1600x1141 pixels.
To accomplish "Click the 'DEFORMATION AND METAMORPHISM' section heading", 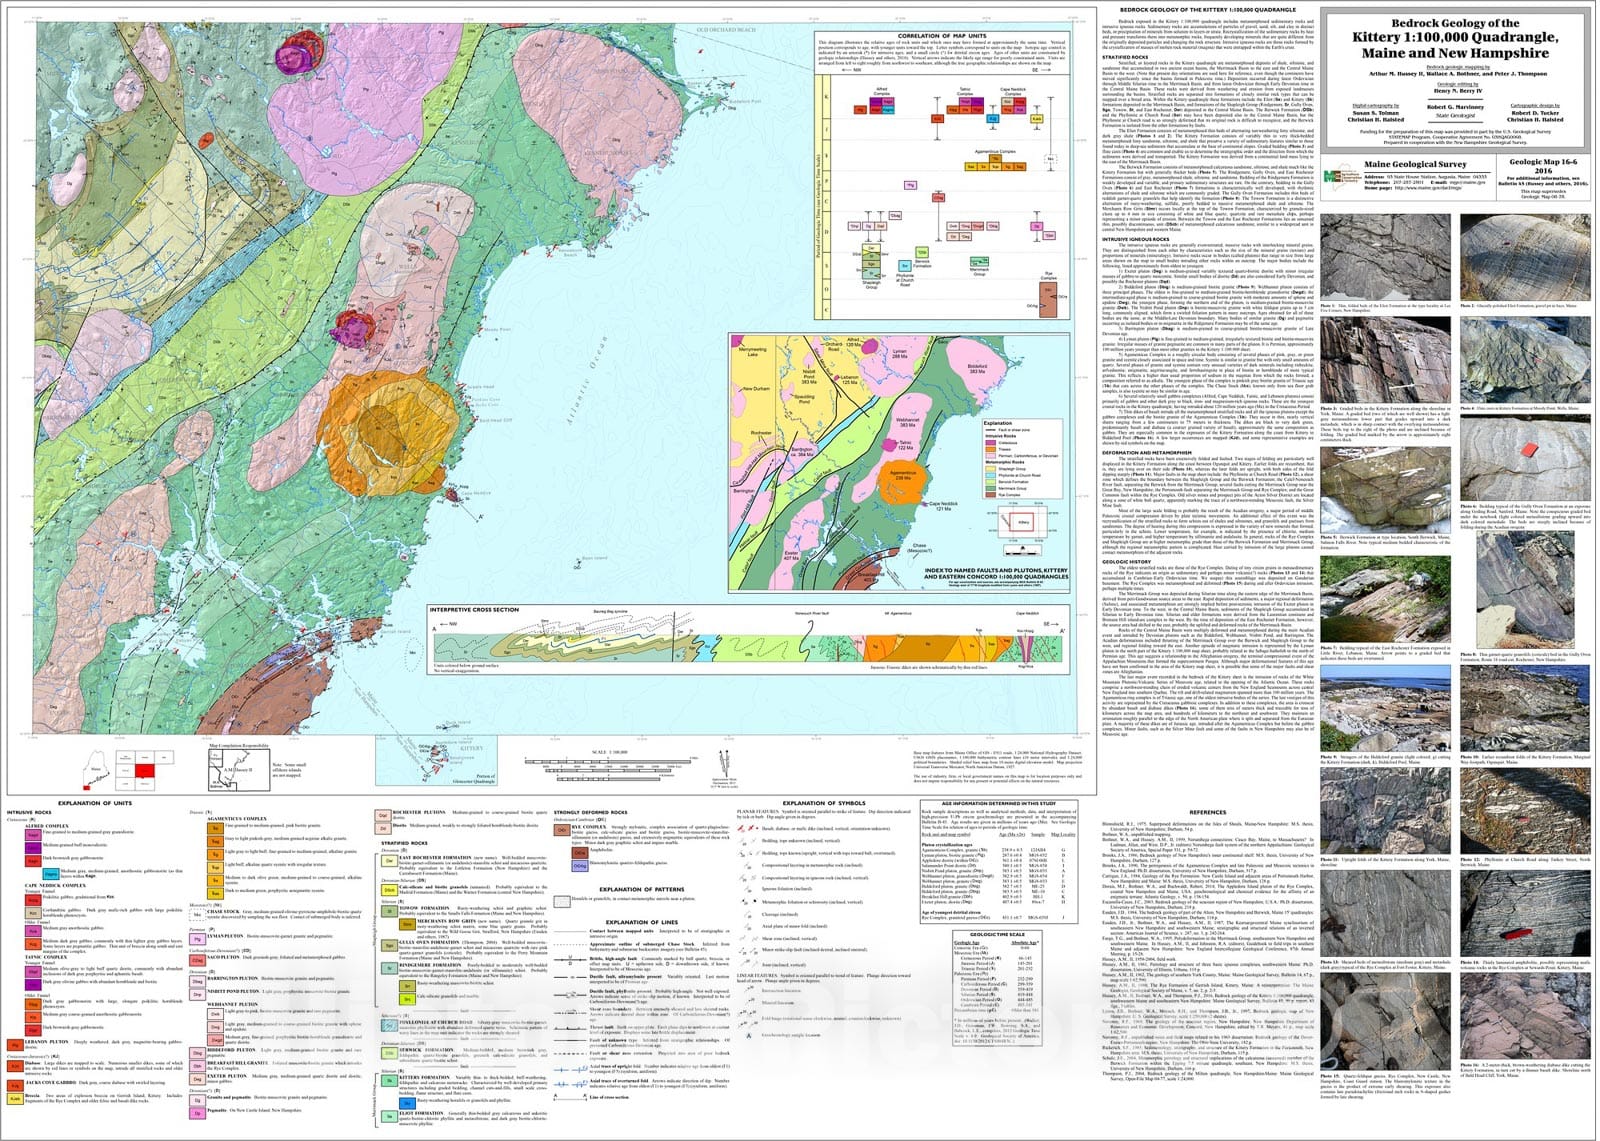I will (1147, 453).
